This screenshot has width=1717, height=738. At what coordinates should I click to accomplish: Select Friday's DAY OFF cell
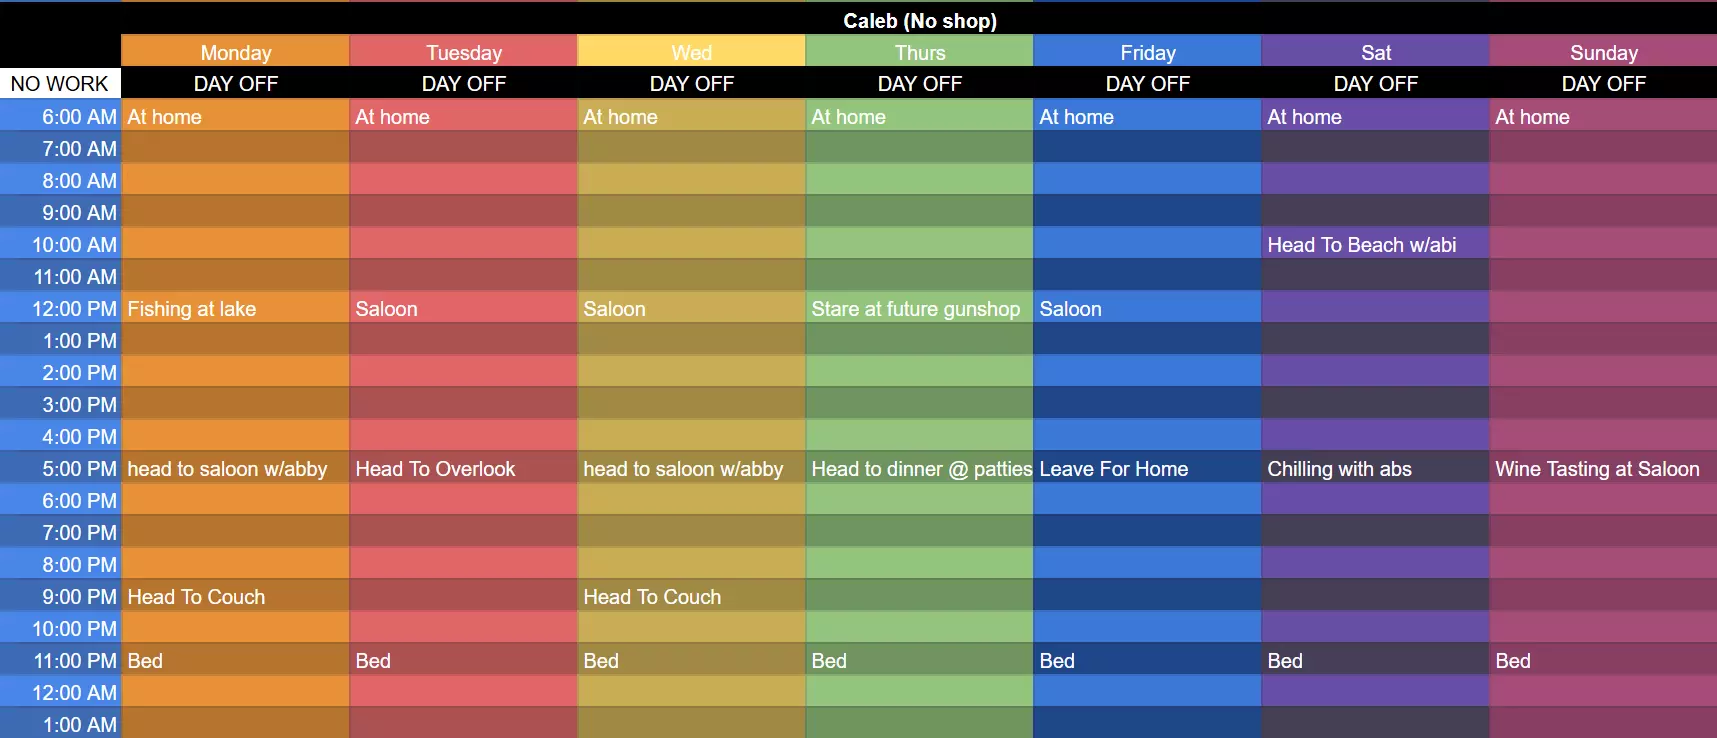pos(1147,84)
